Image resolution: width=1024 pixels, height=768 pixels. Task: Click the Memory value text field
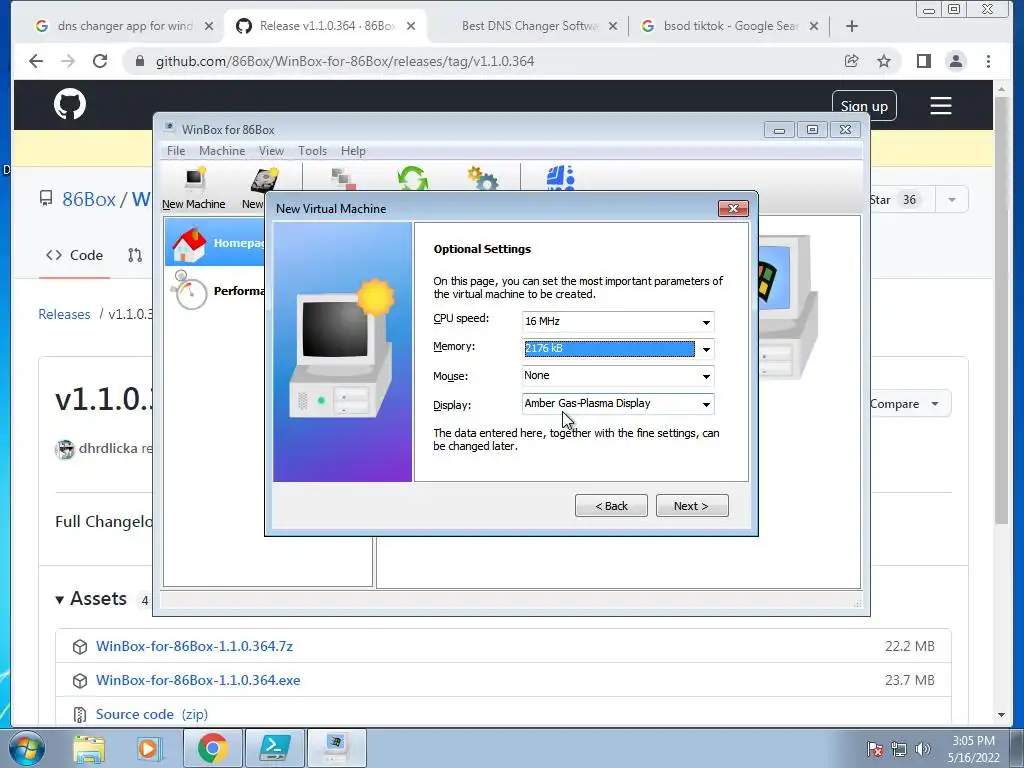pos(609,349)
